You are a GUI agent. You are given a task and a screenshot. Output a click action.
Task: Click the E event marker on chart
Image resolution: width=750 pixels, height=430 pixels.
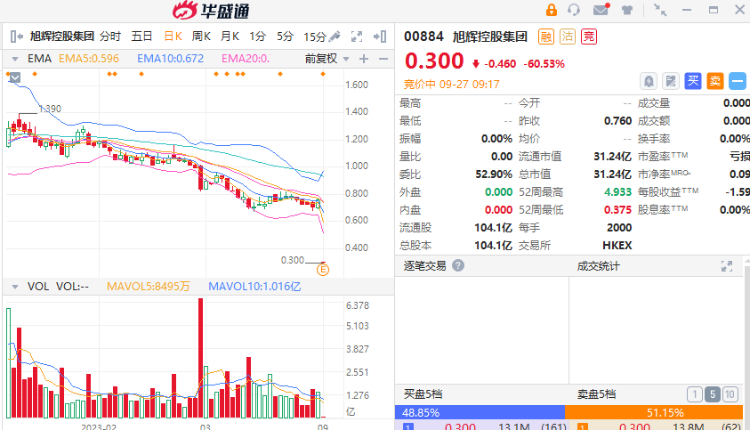[x=323, y=270]
